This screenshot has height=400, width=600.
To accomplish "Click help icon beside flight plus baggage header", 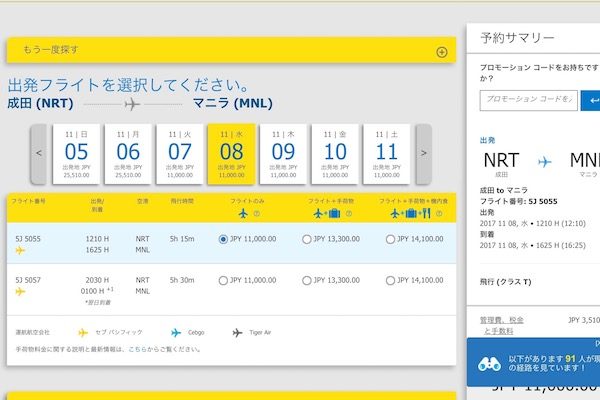I will click(349, 214).
